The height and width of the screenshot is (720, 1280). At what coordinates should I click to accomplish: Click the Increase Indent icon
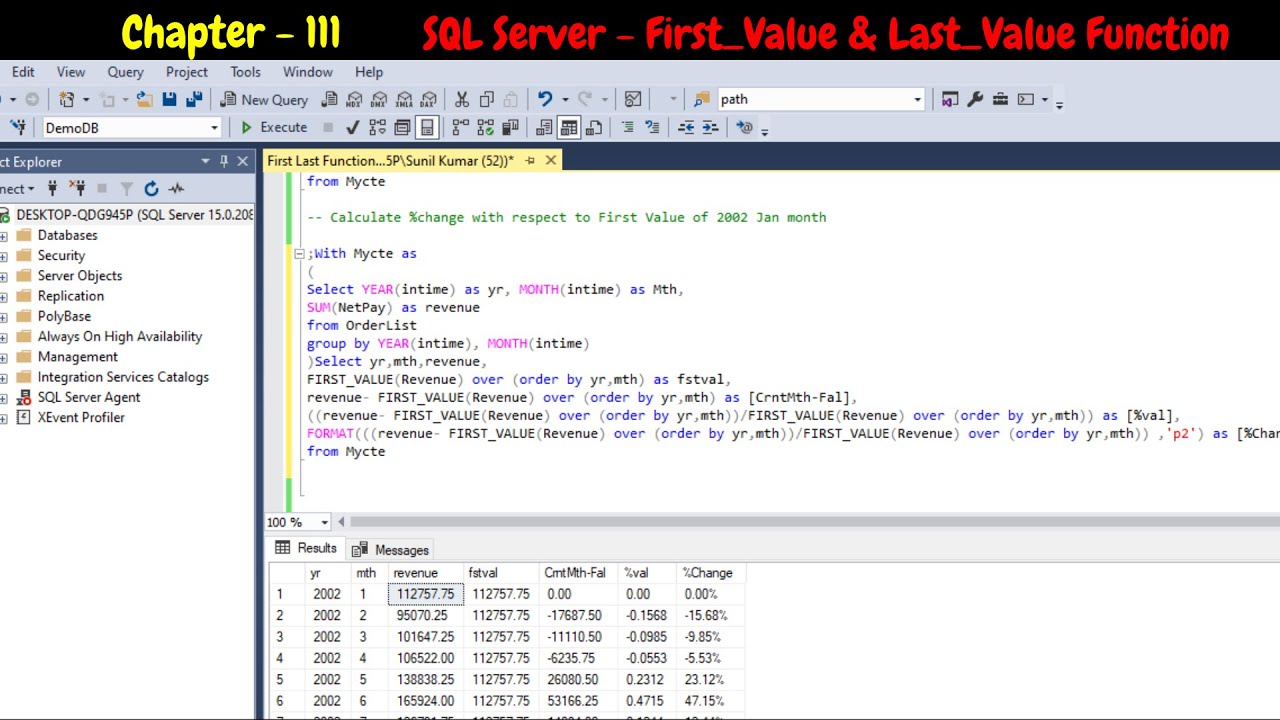710,127
